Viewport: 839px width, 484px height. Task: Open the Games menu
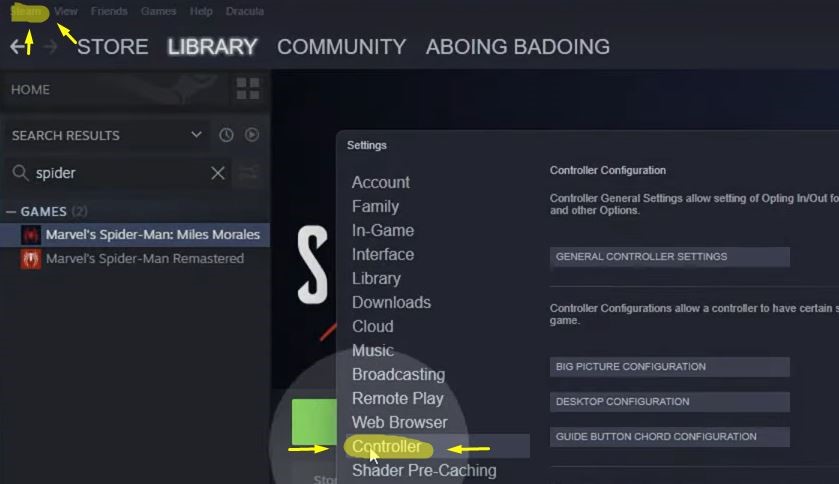click(158, 11)
